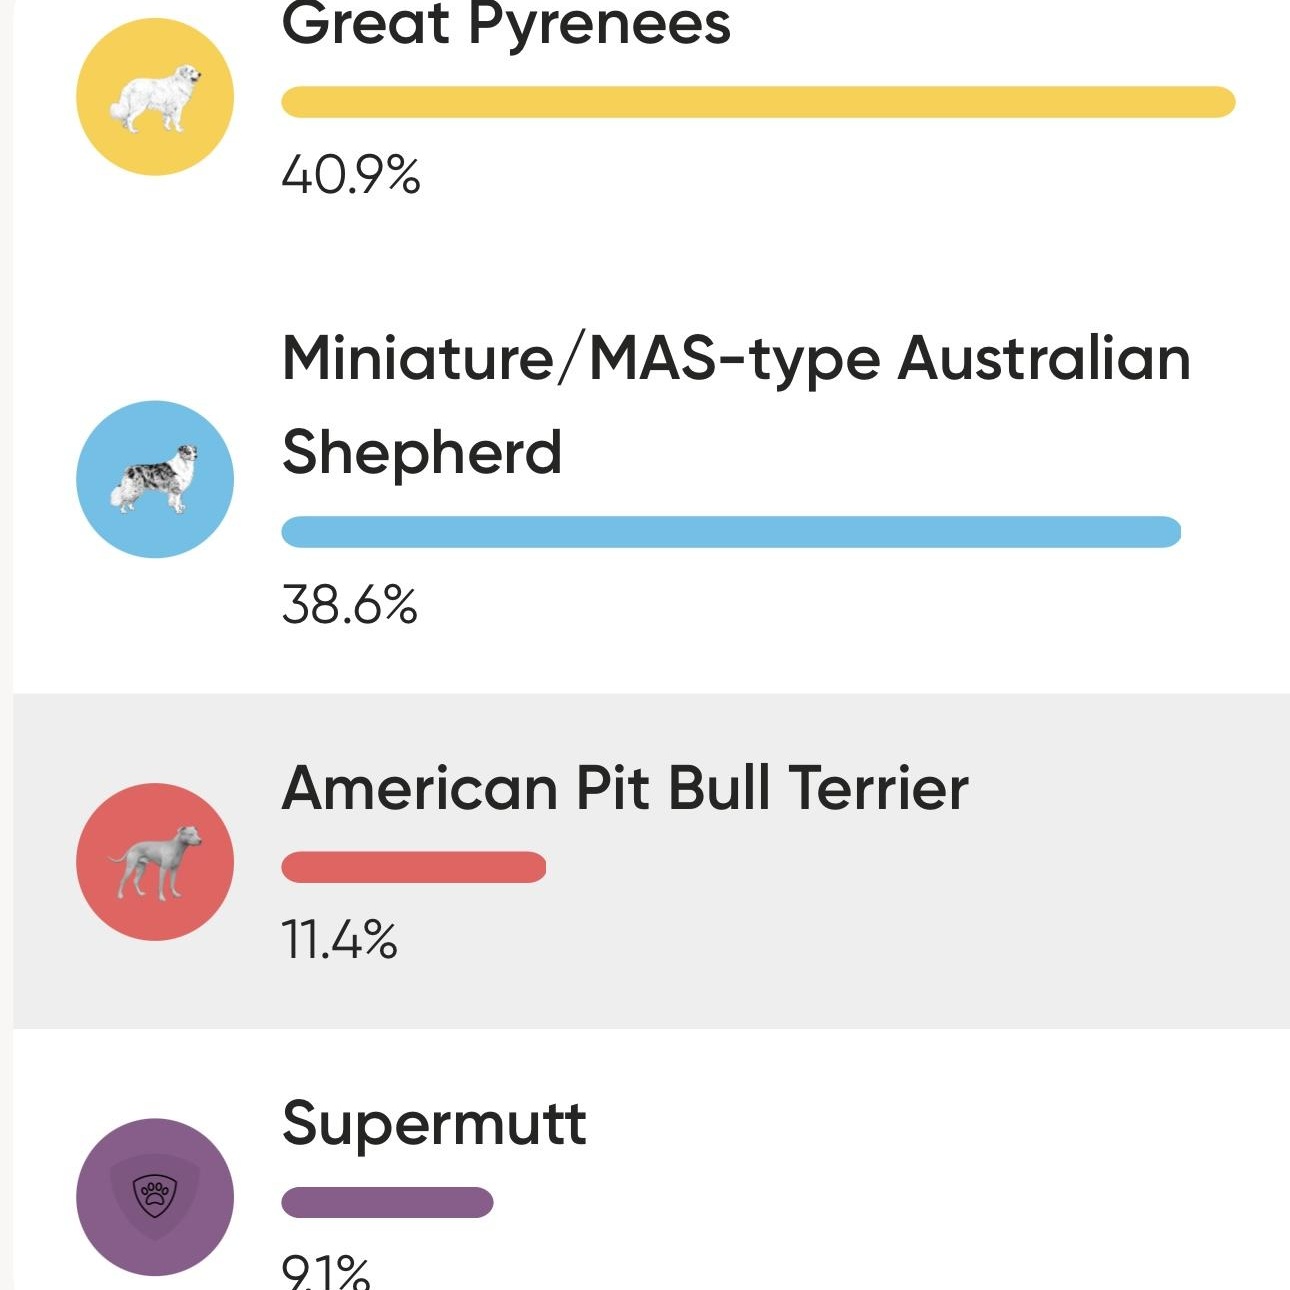Click the 40.9% value under Great Pyrenees
Image resolution: width=1290 pixels, height=1290 pixels.
pyautogui.click(x=351, y=175)
